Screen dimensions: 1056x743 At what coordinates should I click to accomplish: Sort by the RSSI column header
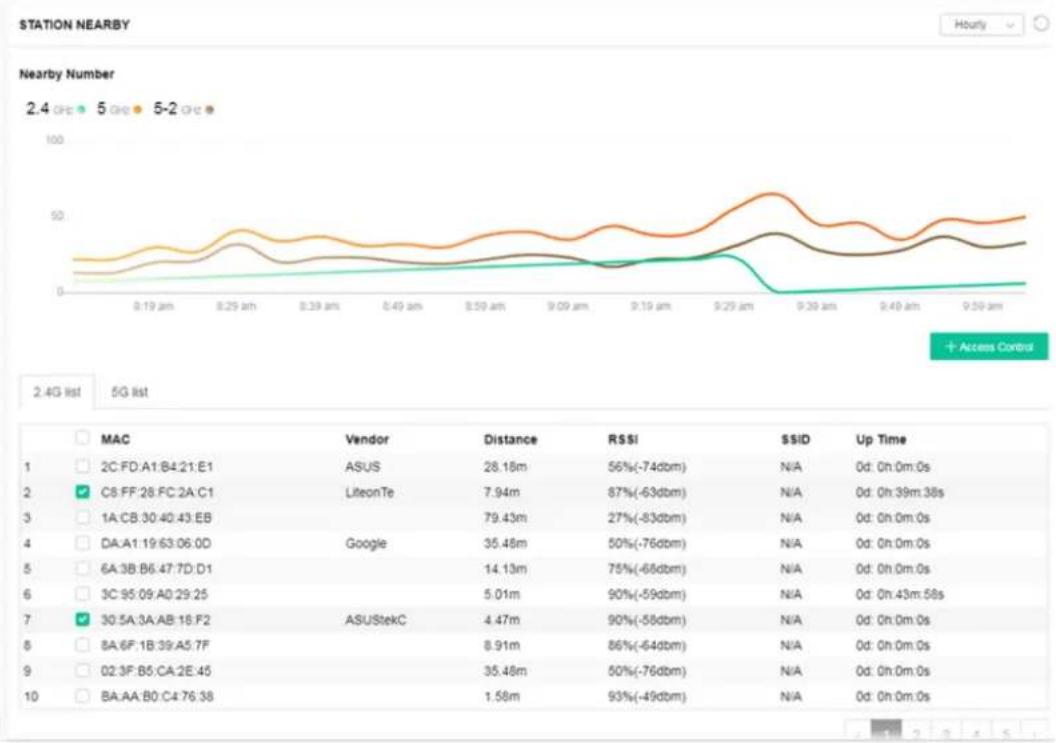coord(622,439)
